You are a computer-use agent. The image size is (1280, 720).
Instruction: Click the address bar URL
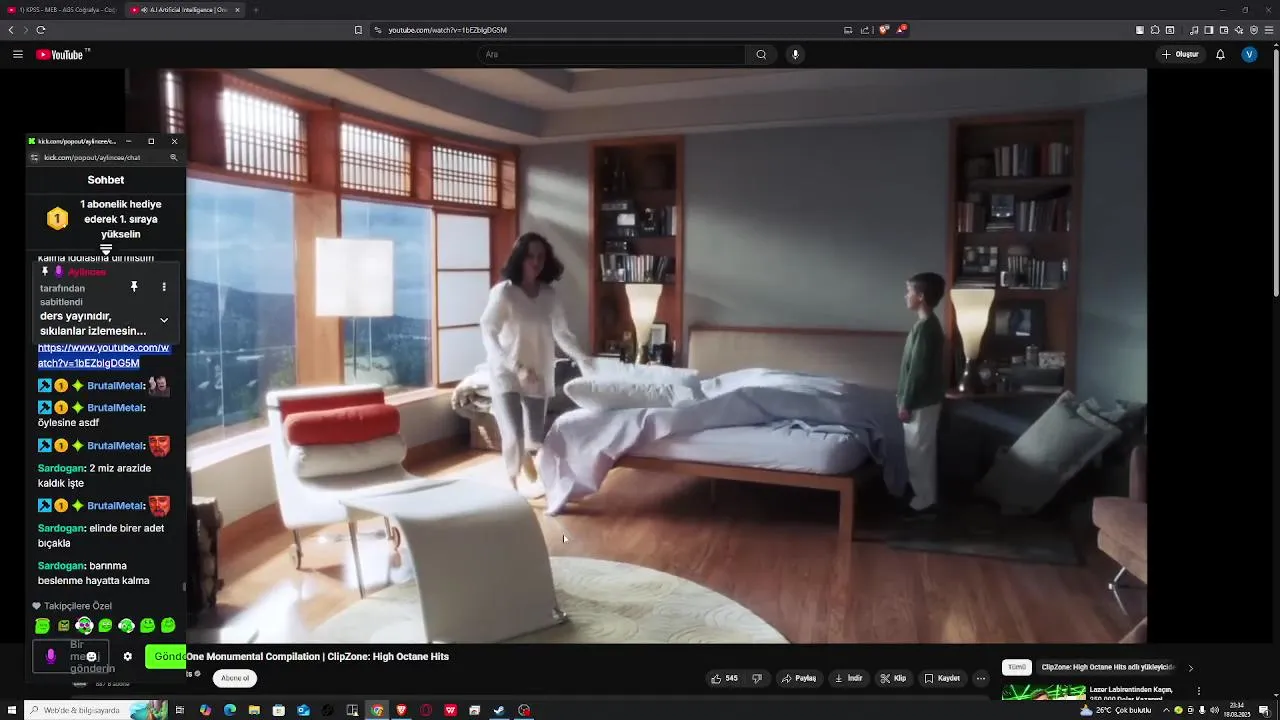pyautogui.click(x=447, y=30)
